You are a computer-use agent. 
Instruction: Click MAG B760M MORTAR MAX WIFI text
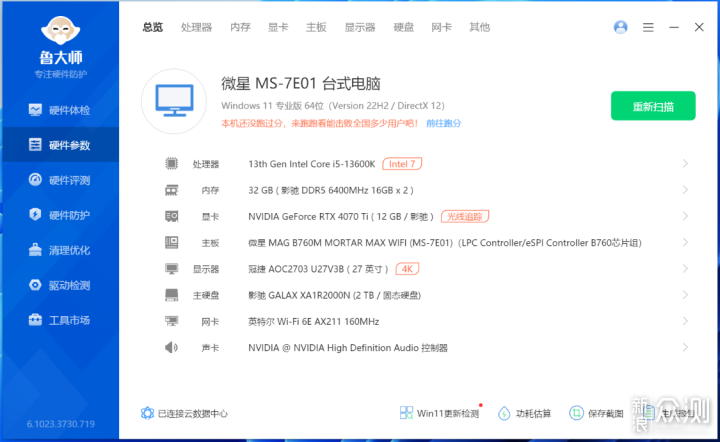click(x=444, y=242)
